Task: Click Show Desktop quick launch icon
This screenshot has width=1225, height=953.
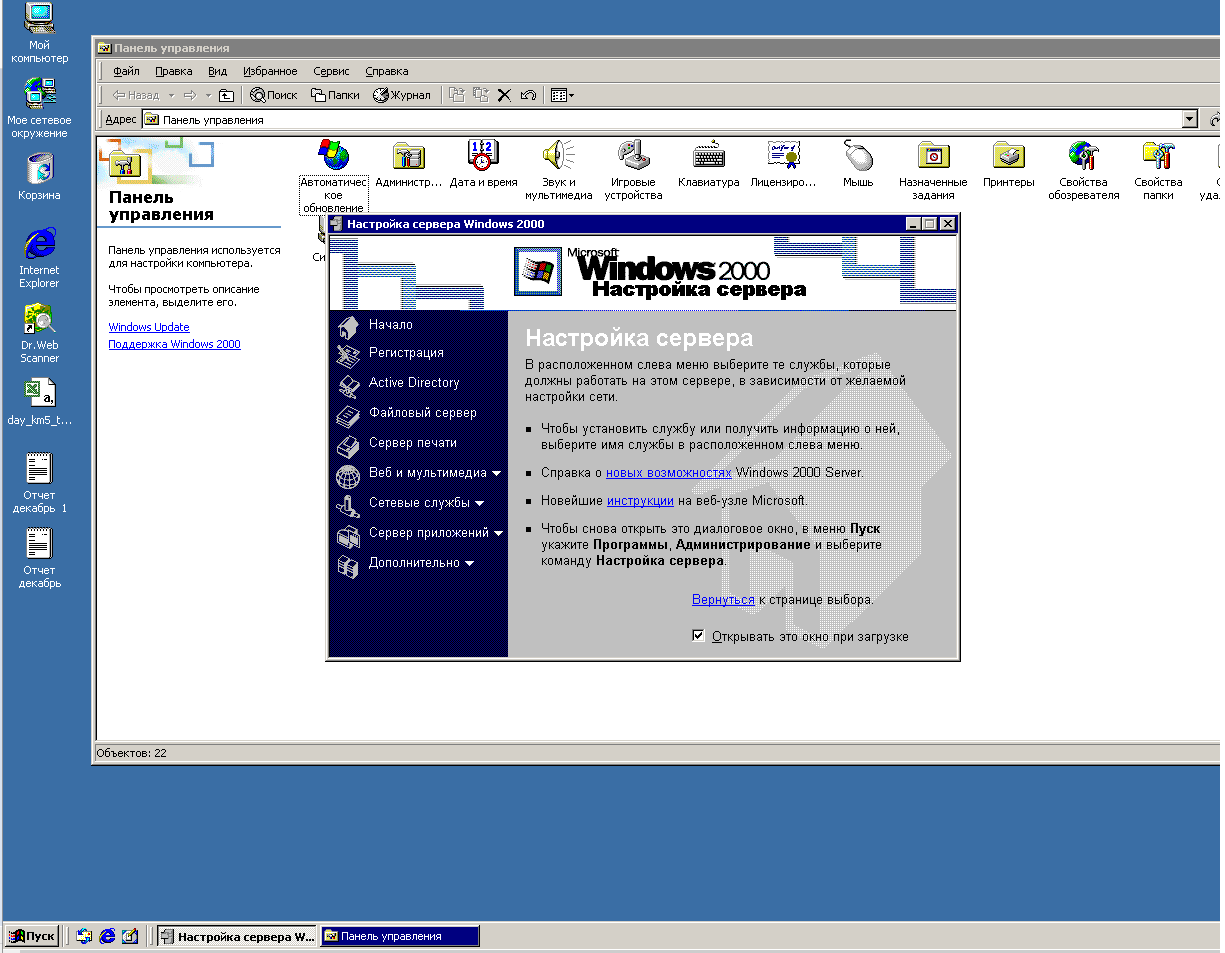Action: pos(130,936)
